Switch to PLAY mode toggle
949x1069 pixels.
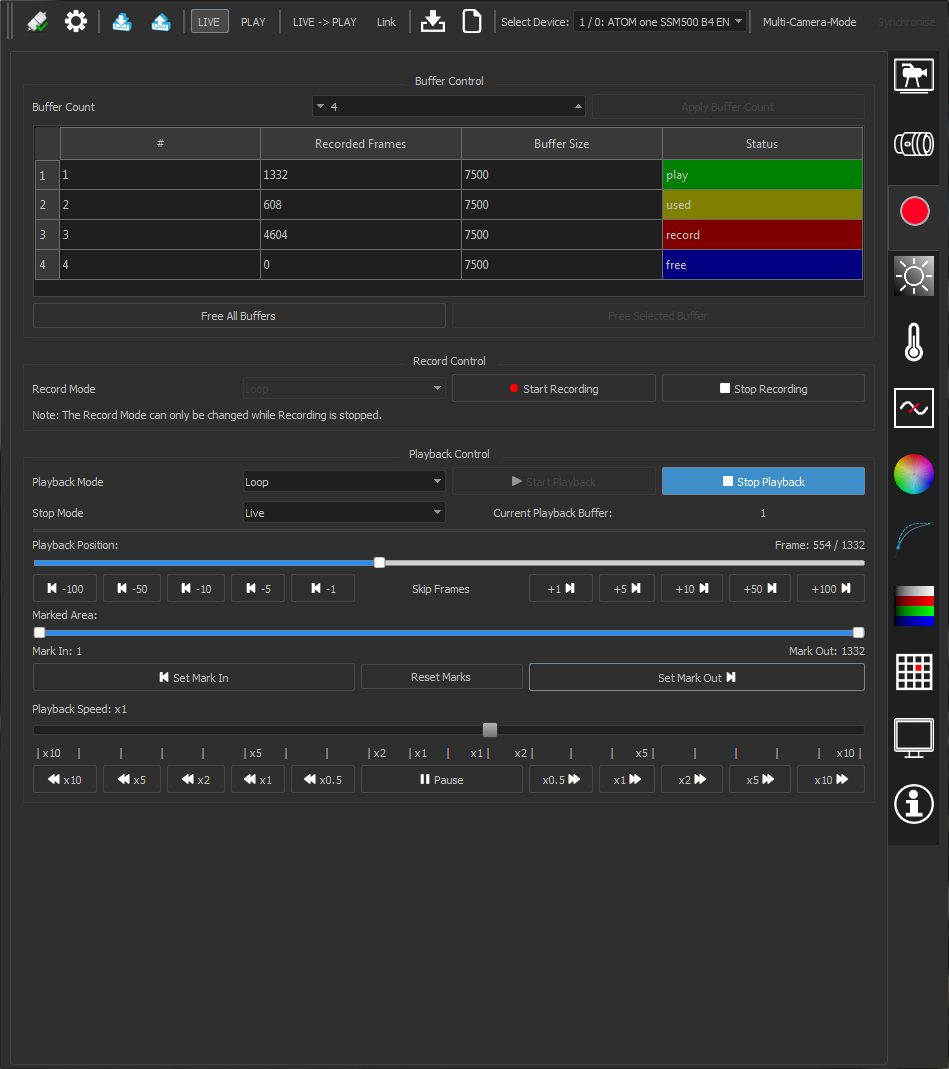[x=254, y=22]
